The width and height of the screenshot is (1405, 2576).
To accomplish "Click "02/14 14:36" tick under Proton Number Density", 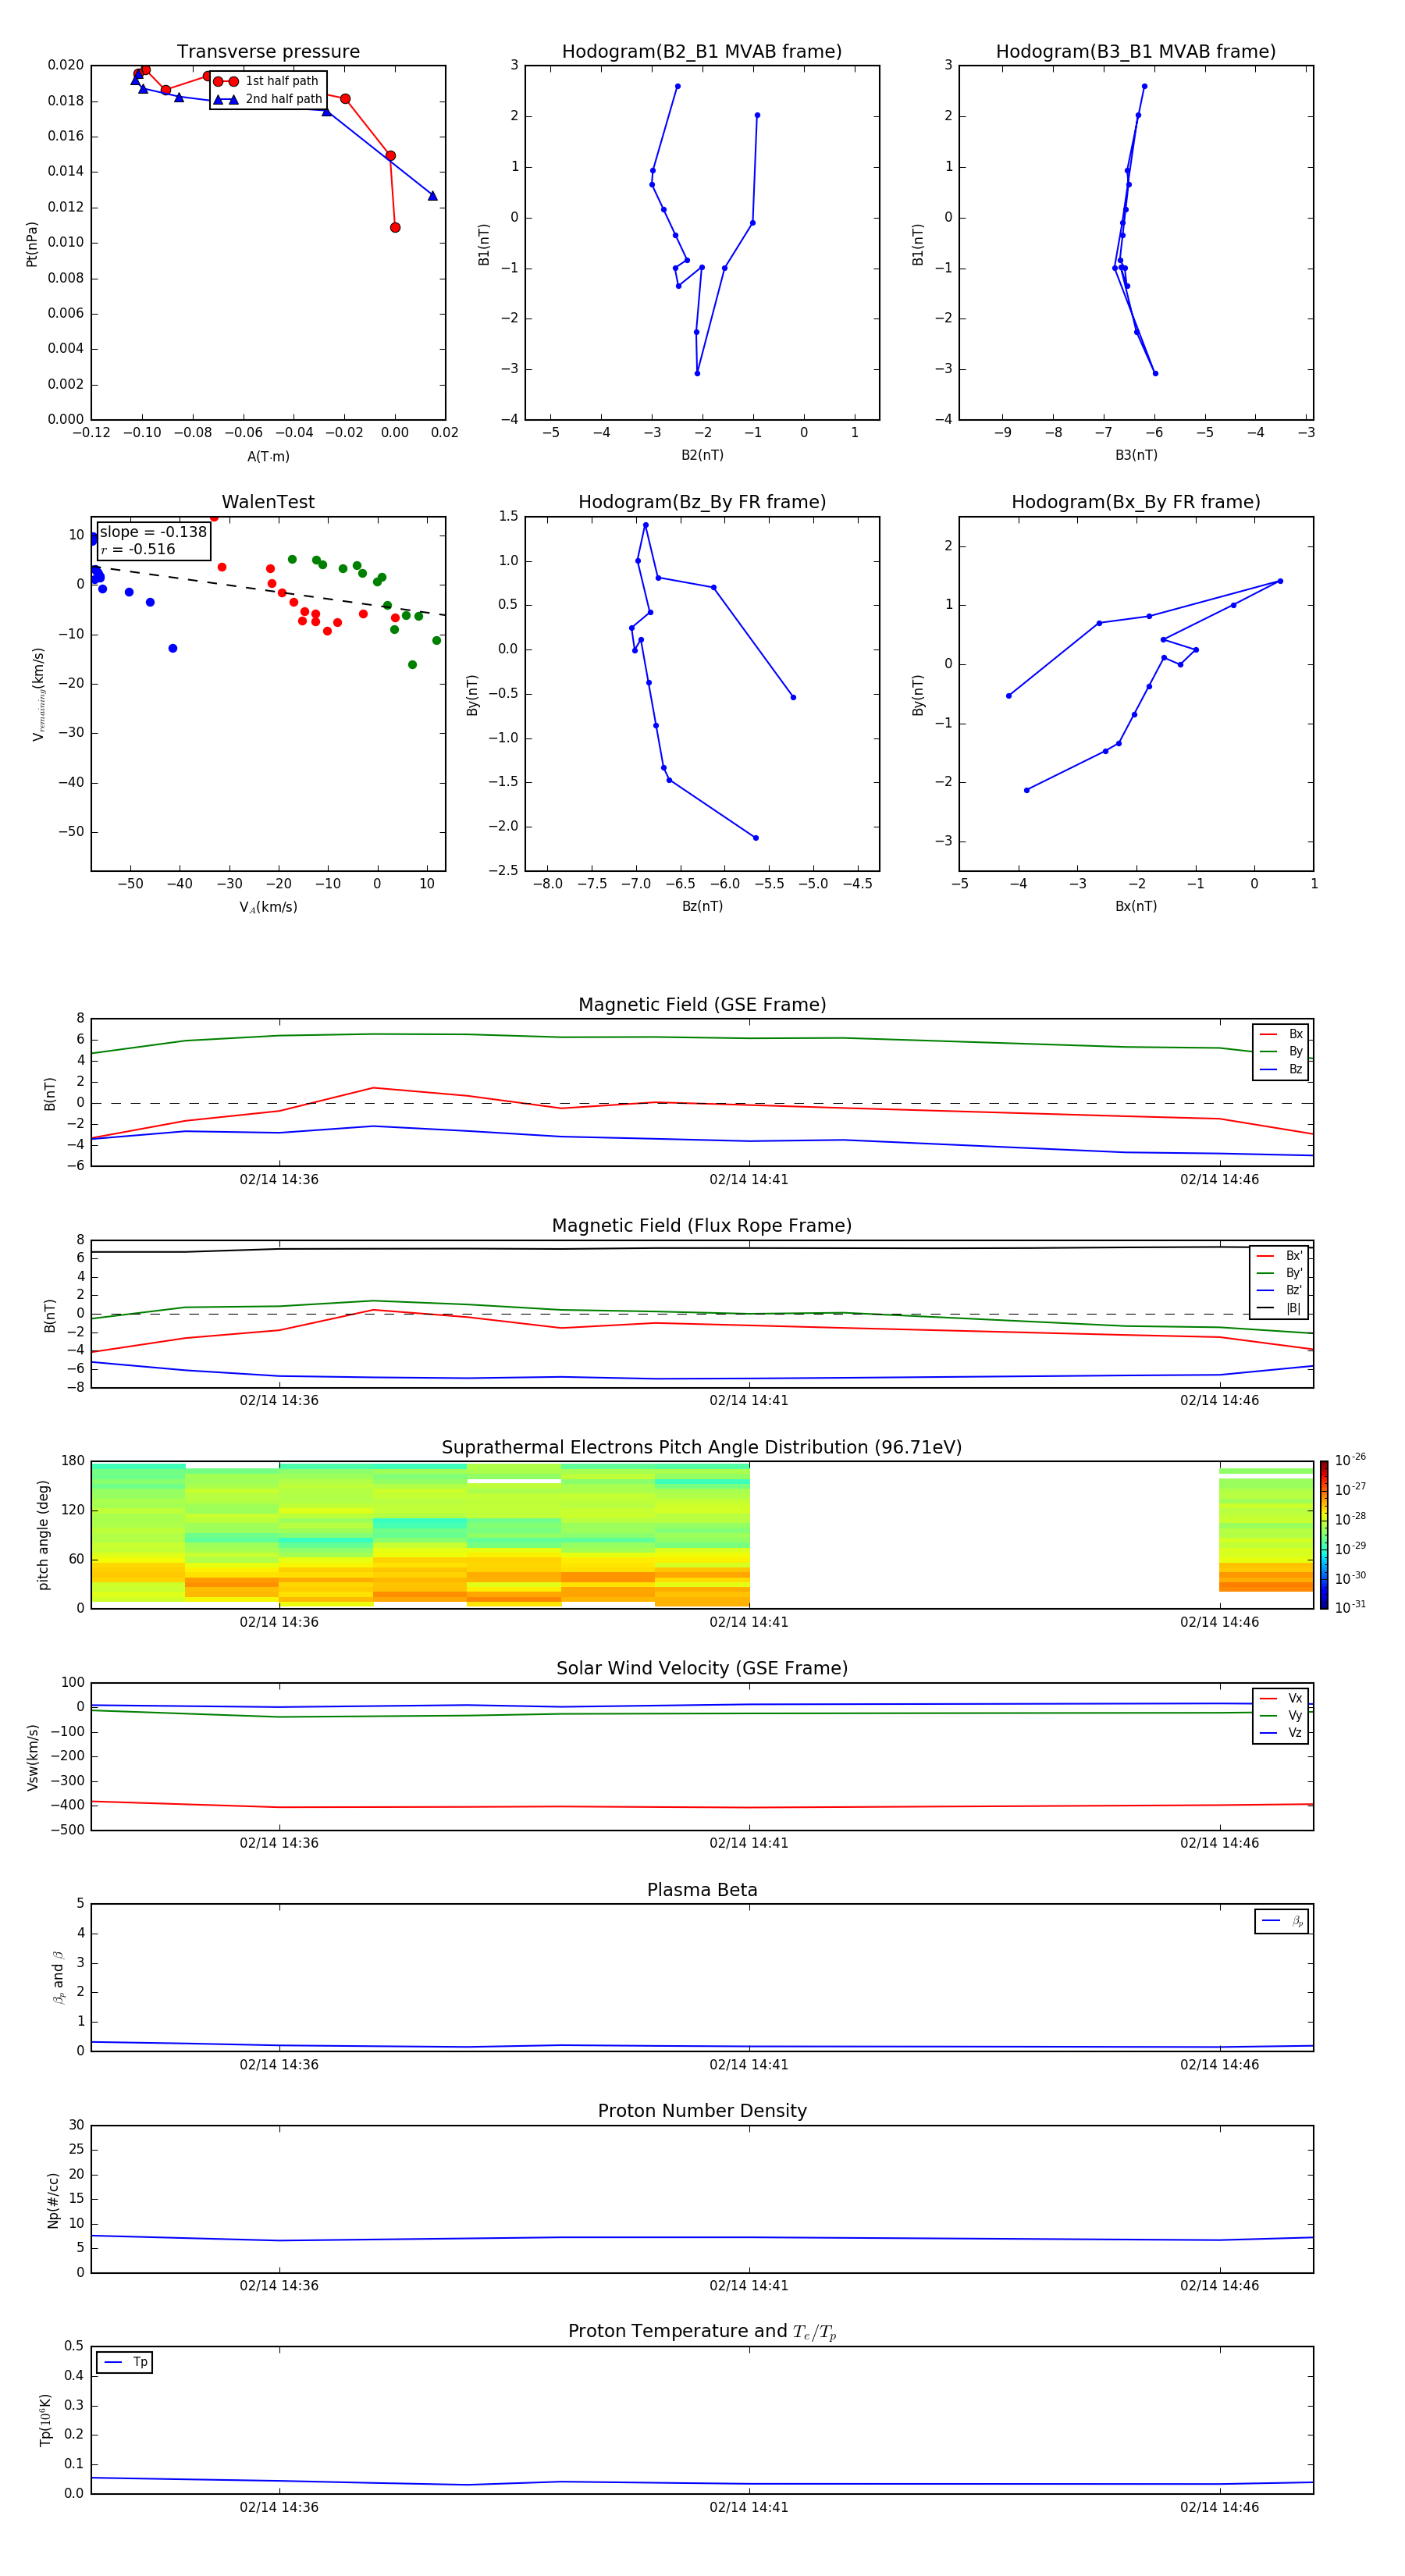I will (x=279, y=2286).
